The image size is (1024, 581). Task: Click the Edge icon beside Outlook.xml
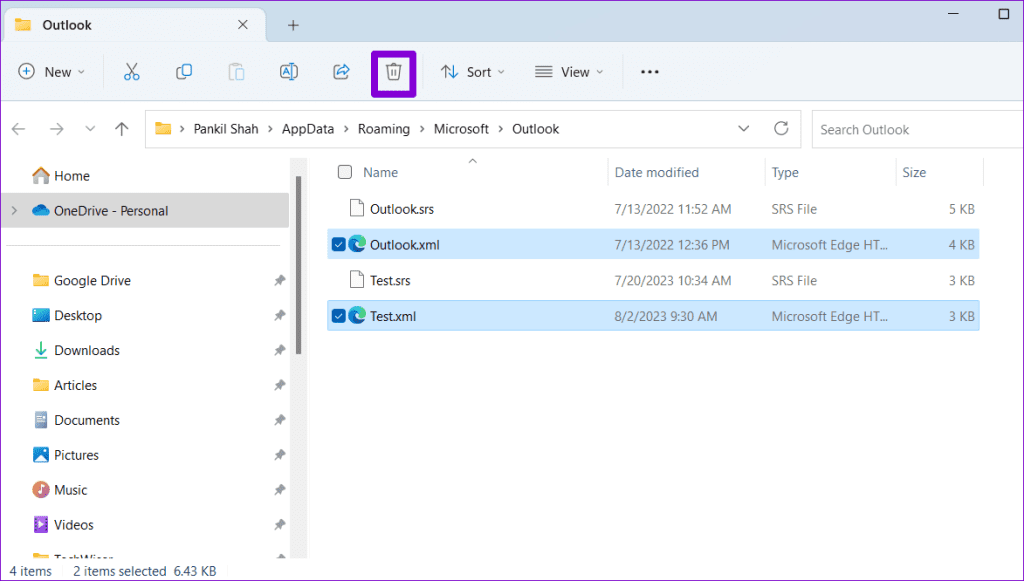pos(357,244)
